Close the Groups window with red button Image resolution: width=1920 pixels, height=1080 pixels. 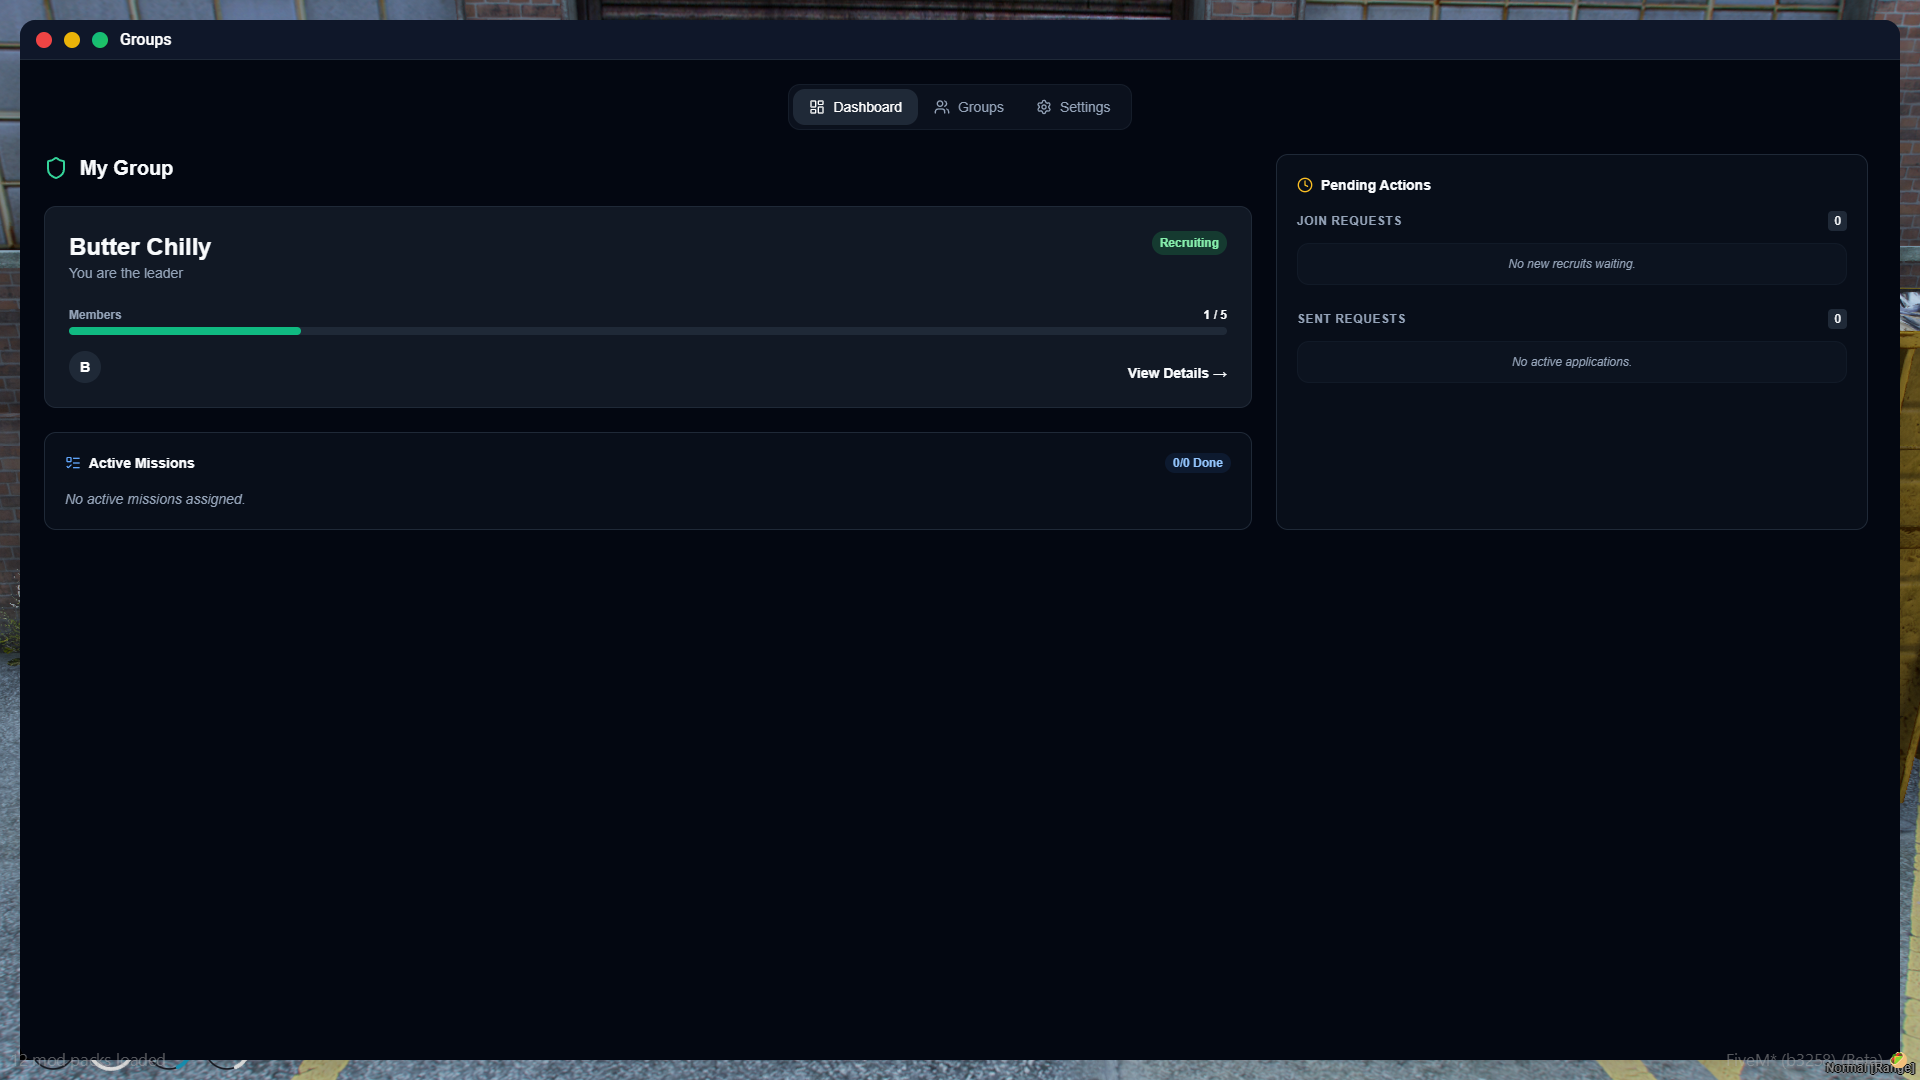(x=44, y=40)
